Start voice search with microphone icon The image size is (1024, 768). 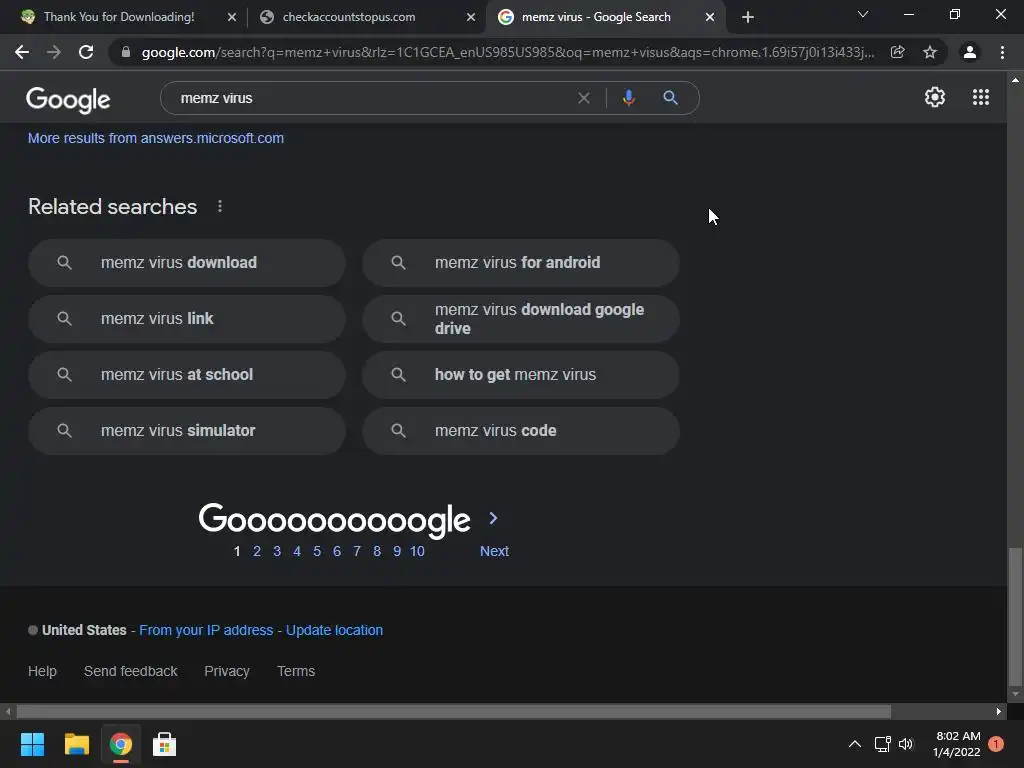coord(628,98)
